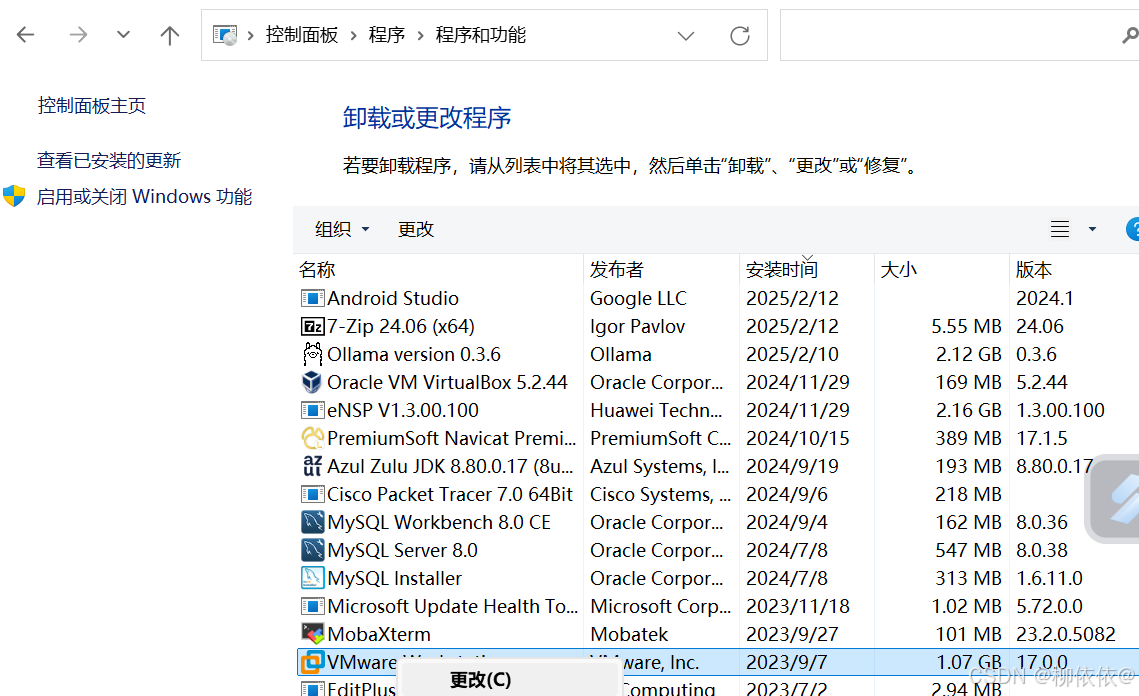Click the VMware Workstation icon
This screenshot has width=1139, height=696.
(x=312, y=663)
